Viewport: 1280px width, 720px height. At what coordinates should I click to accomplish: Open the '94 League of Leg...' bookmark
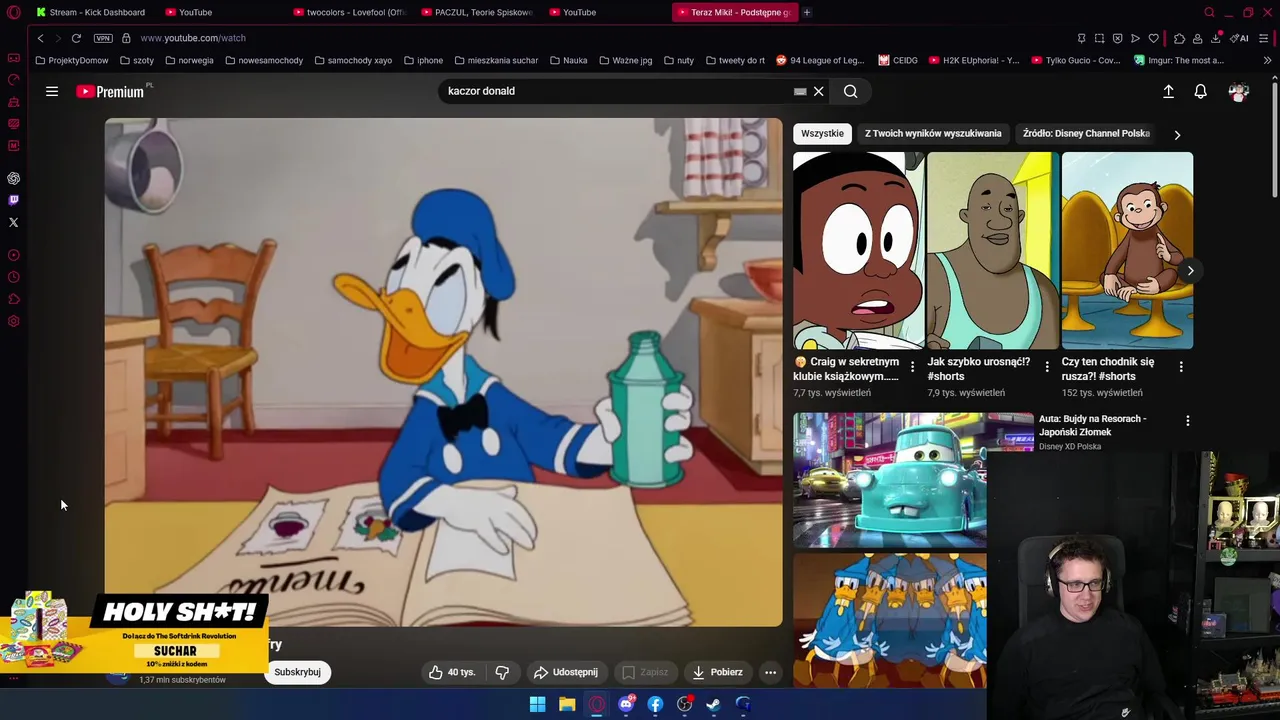coord(820,60)
